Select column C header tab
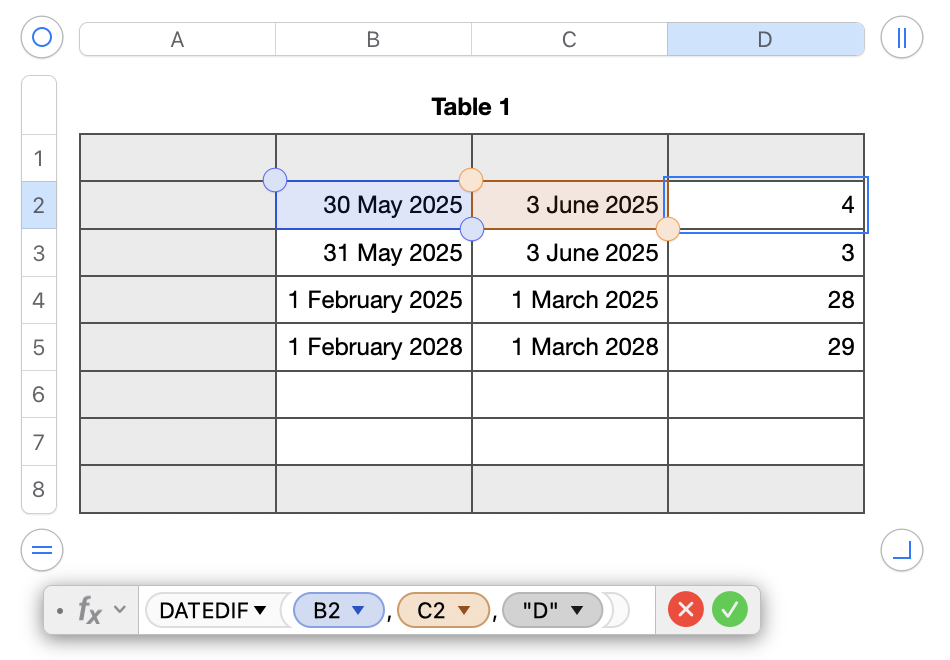This screenshot has height=660, width=950. click(569, 39)
